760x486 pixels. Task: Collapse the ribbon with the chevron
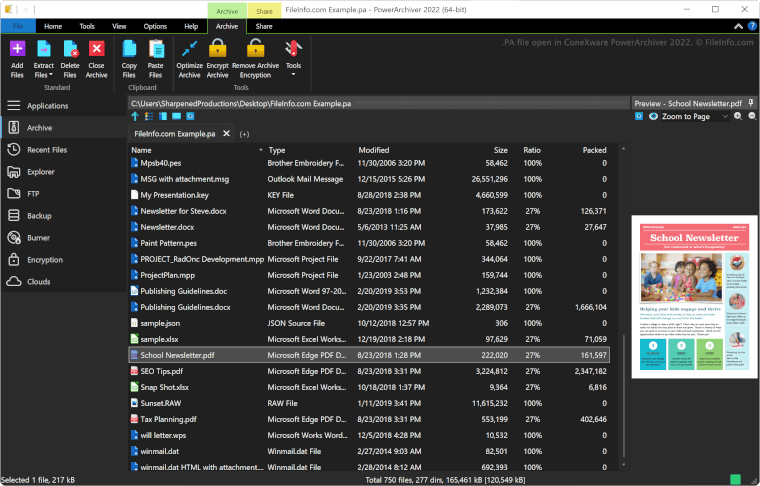pos(736,25)
